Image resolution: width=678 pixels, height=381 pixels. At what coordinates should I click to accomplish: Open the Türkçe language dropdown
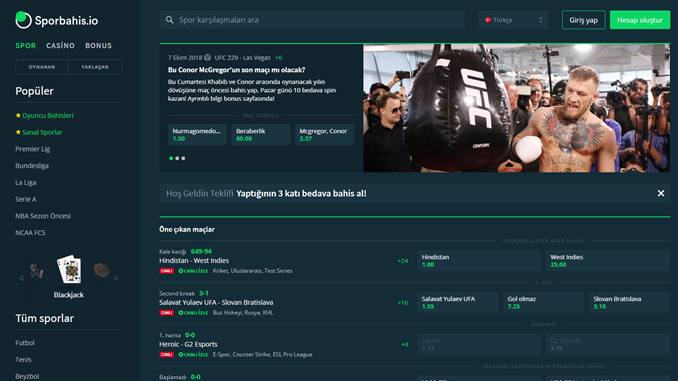(513, 20)
